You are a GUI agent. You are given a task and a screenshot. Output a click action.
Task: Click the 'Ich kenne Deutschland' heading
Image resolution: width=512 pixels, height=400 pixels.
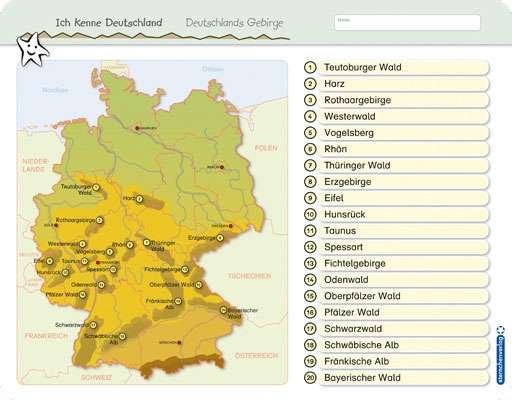pyautogui.click(x=109, y=23)
